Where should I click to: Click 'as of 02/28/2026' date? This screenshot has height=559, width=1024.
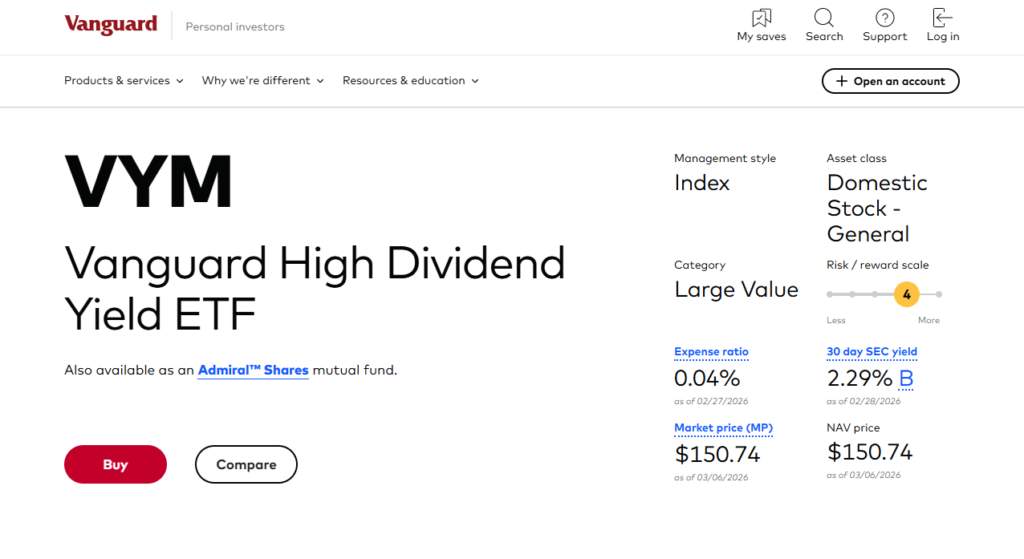pos(863,401)
